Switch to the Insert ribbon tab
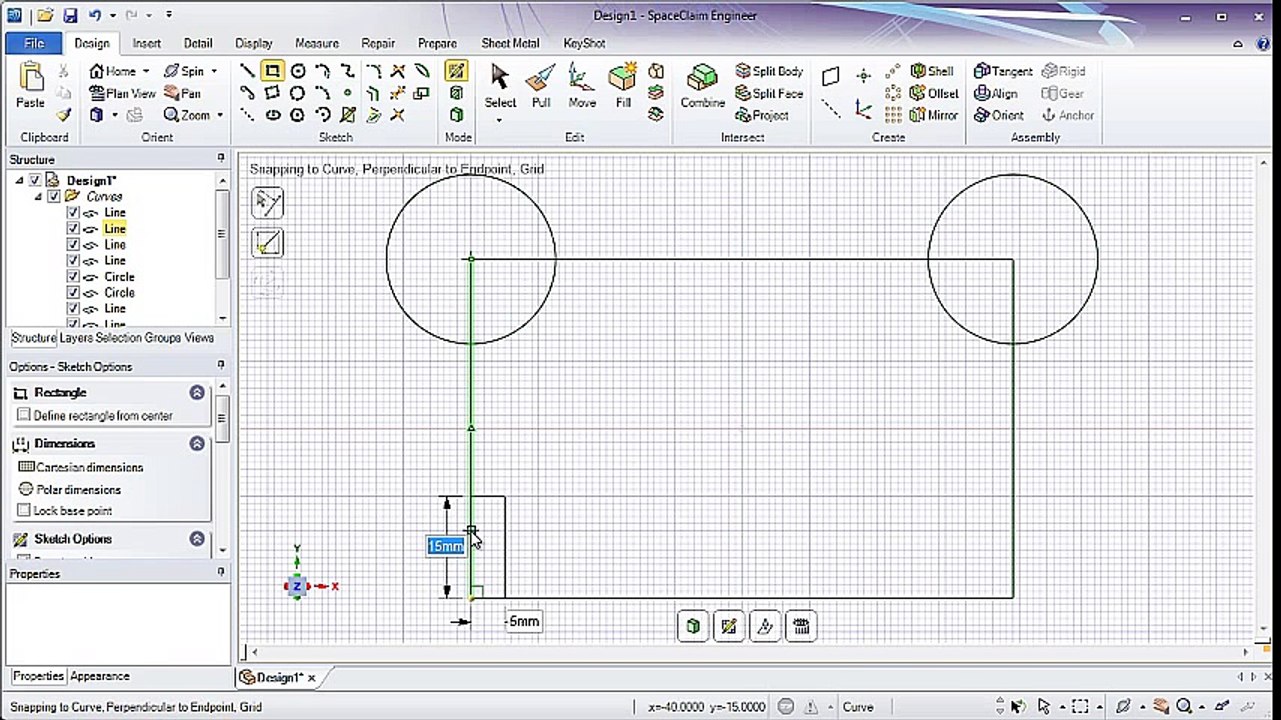Screen dimensions: 1281x720 click(x=146, y=44)
